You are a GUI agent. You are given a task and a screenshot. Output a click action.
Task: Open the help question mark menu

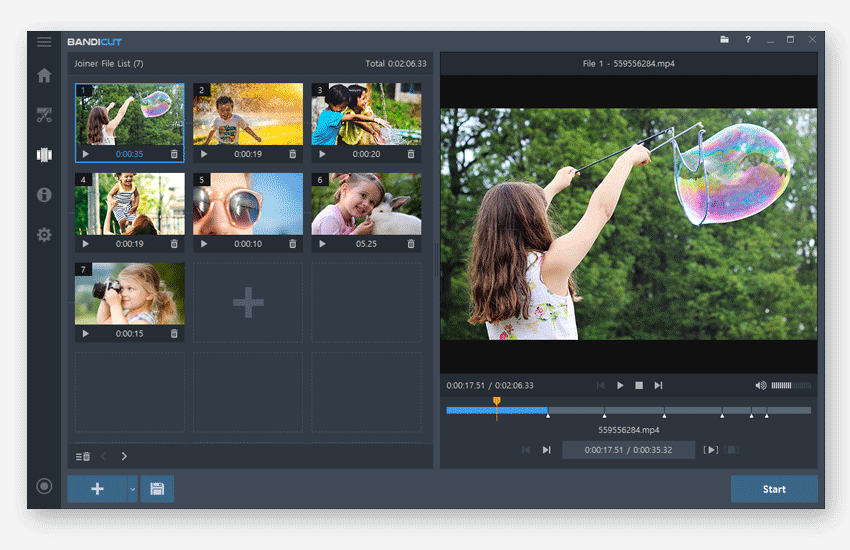747,40
